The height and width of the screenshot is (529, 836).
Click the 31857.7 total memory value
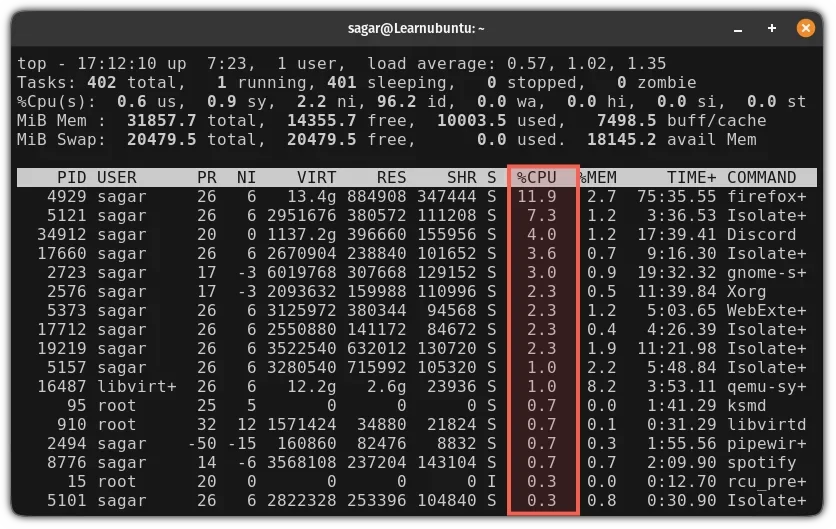coord(162,121)
